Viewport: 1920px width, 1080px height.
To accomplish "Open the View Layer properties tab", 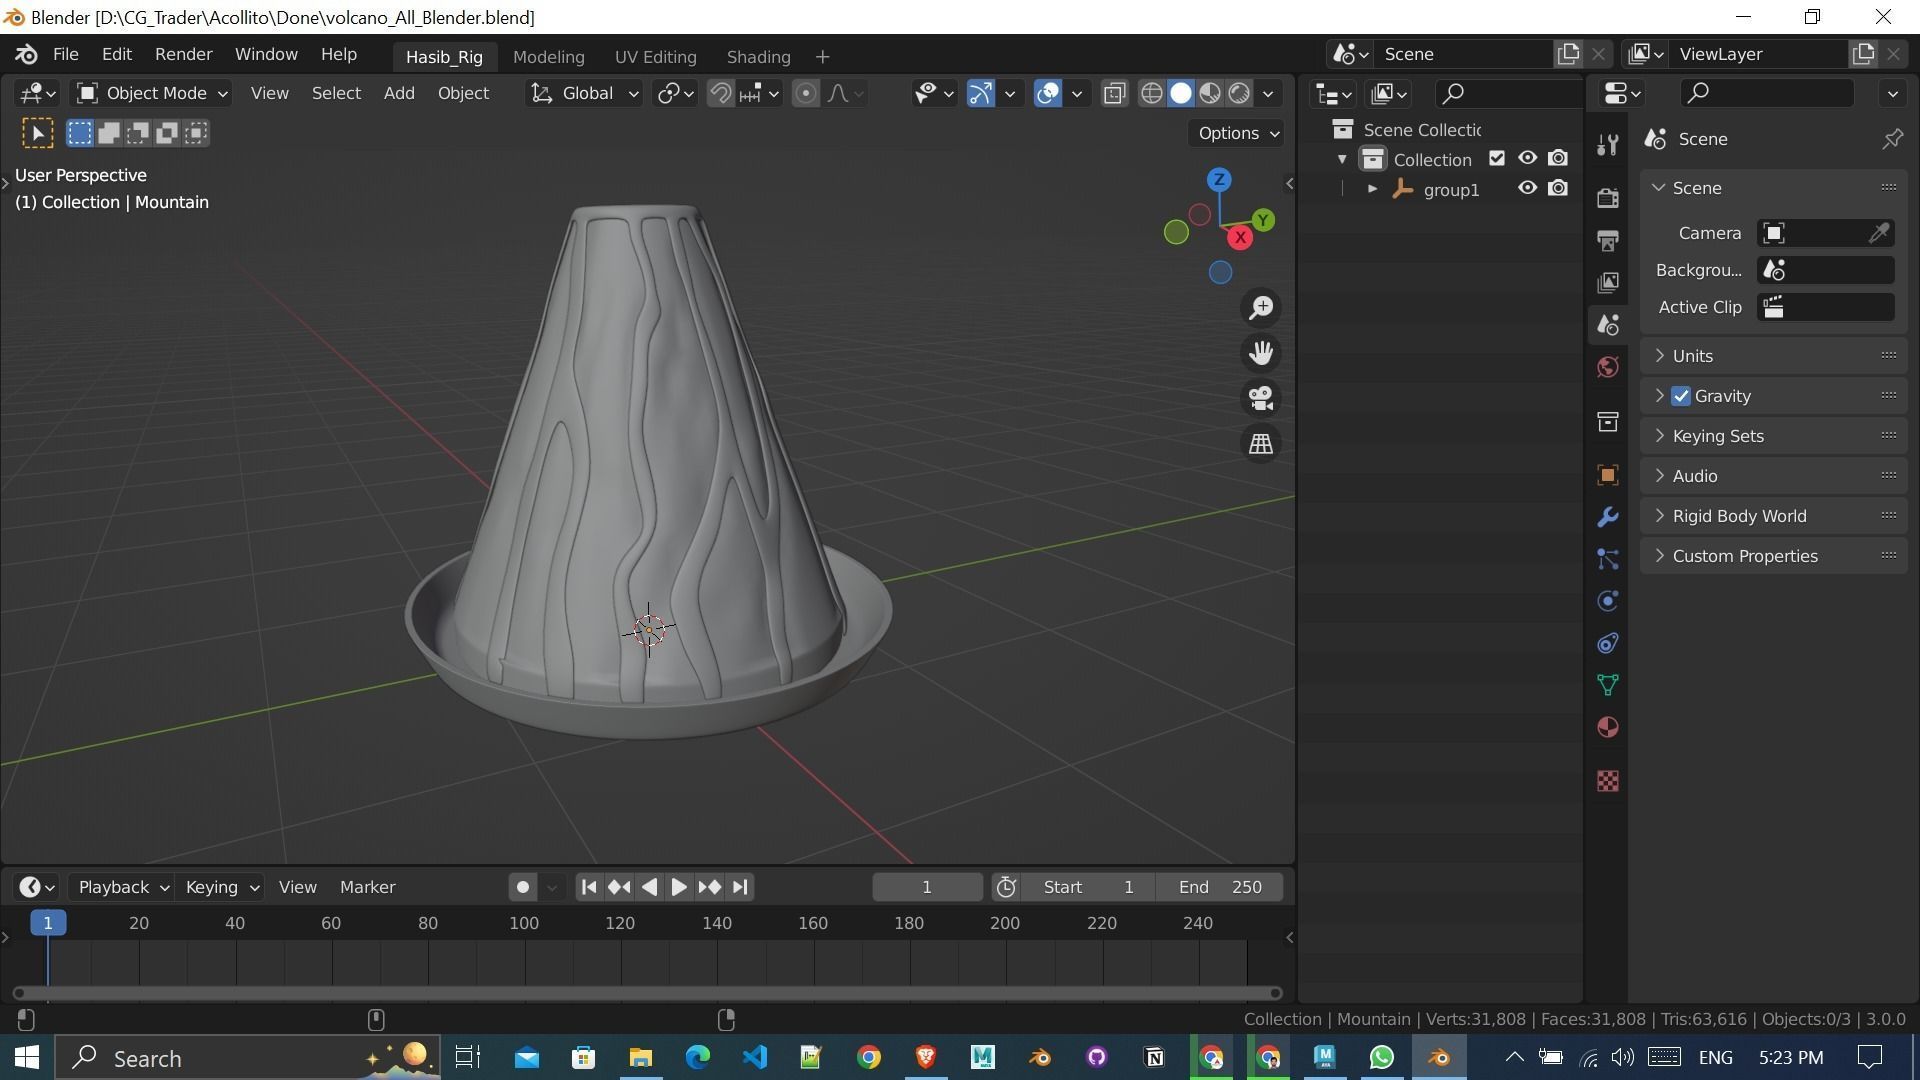I will (x=1607, y=282).
